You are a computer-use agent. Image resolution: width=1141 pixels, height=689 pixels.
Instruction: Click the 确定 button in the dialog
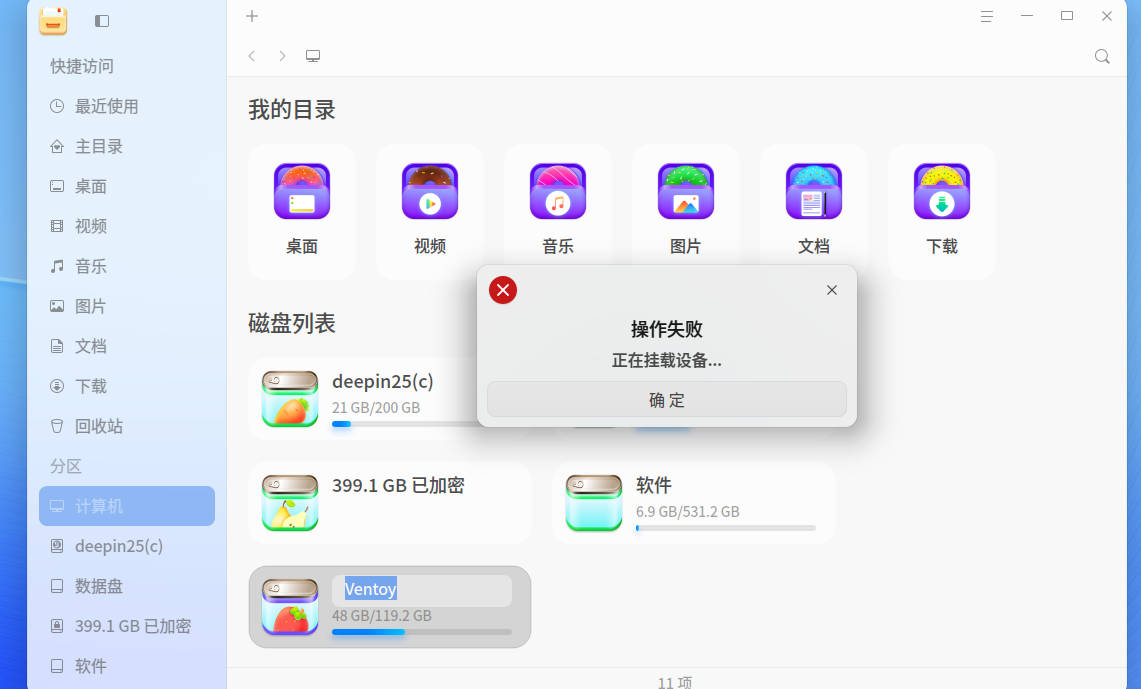pyautogui.click(x=666, y=398)
